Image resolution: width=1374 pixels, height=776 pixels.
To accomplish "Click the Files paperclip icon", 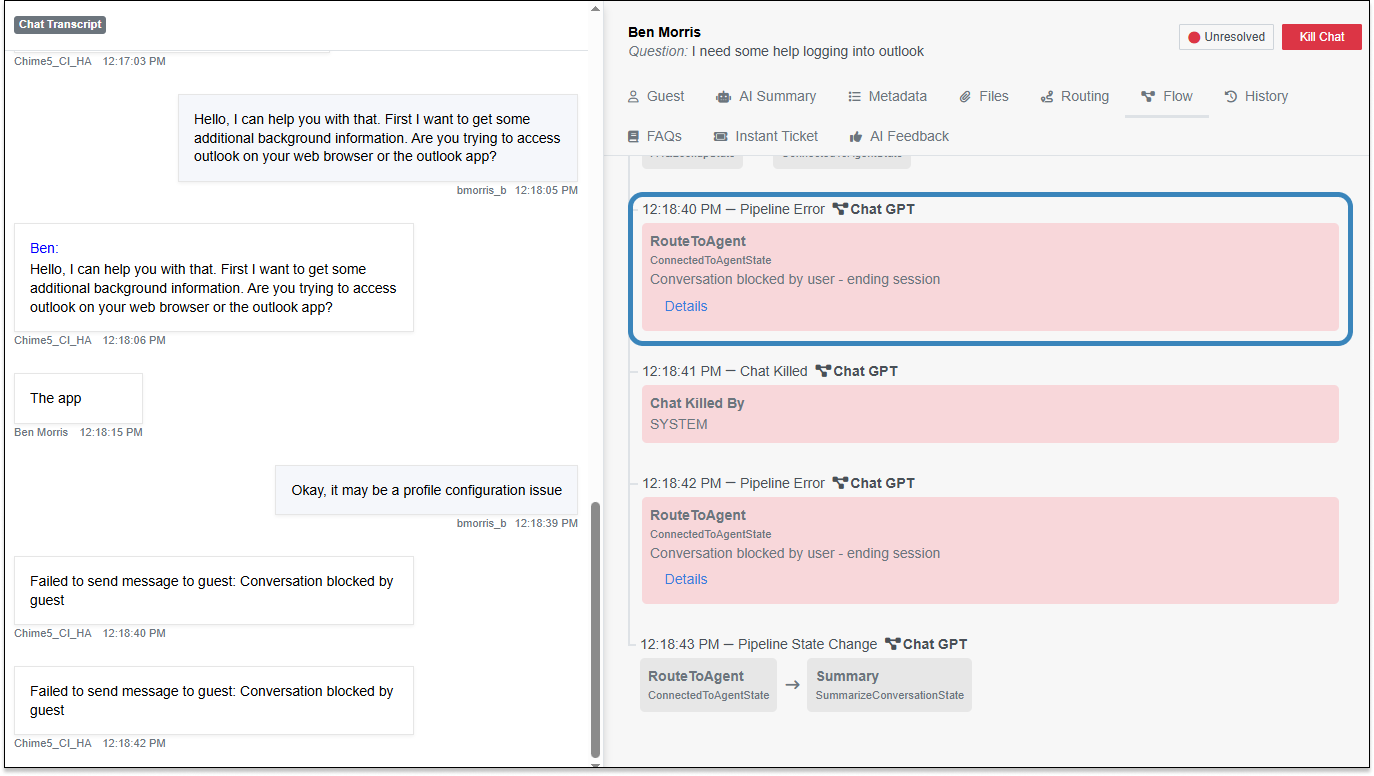I will point(965,97).
